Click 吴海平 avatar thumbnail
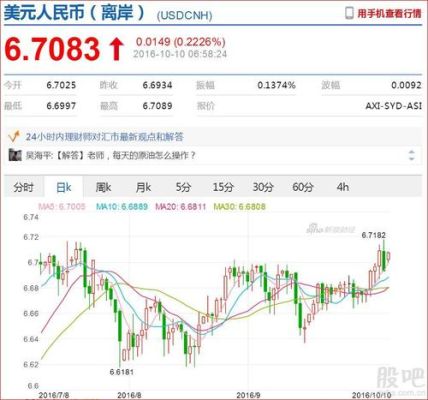 [15, 155]
